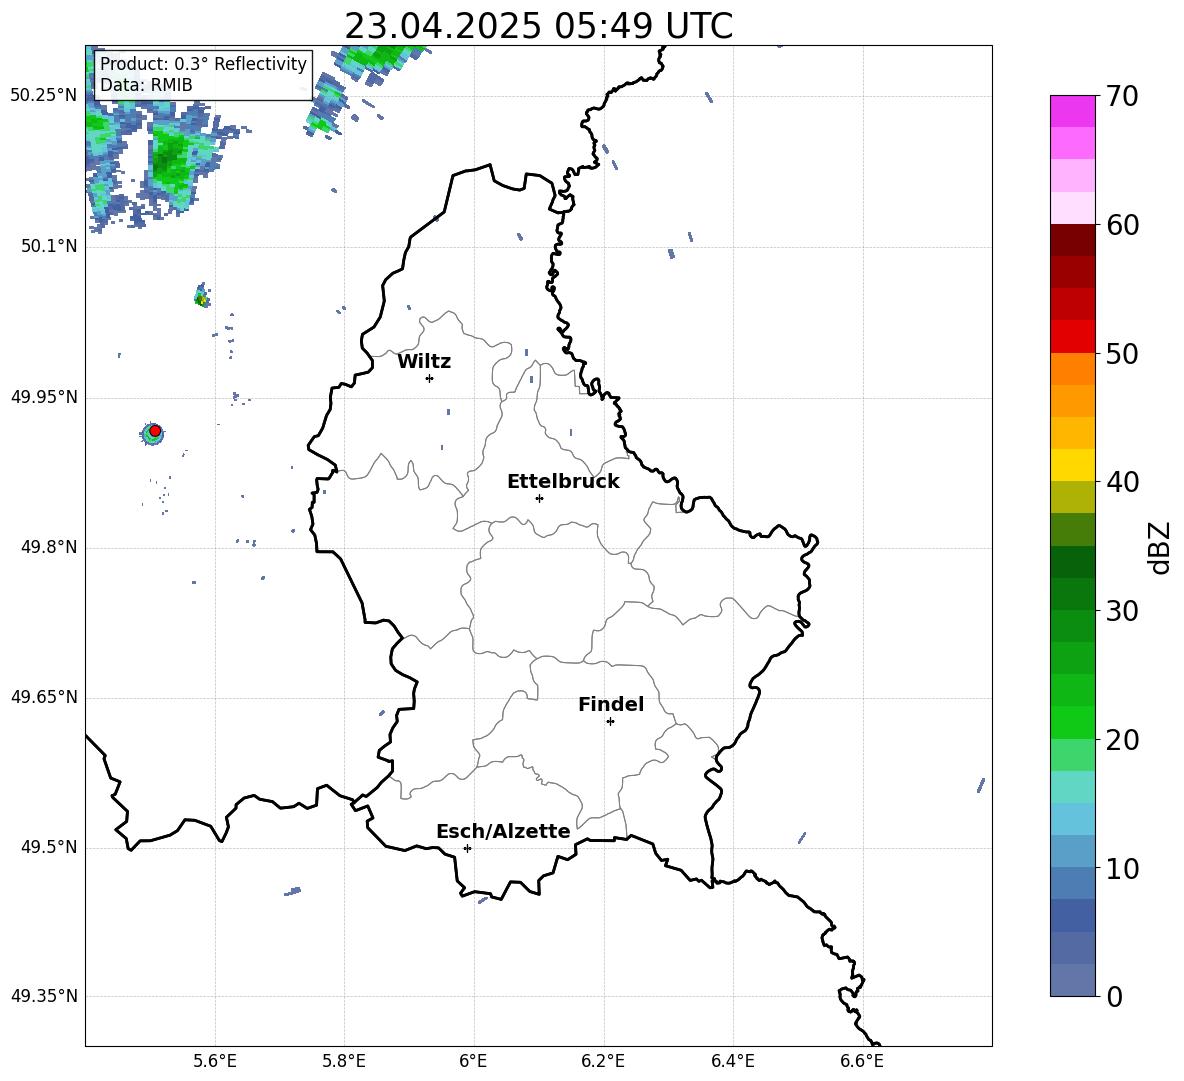Click the orange colorbar segment below 50
Image resolution: width=1184 pixels, height=1081 pixels.
(1073, 369)
